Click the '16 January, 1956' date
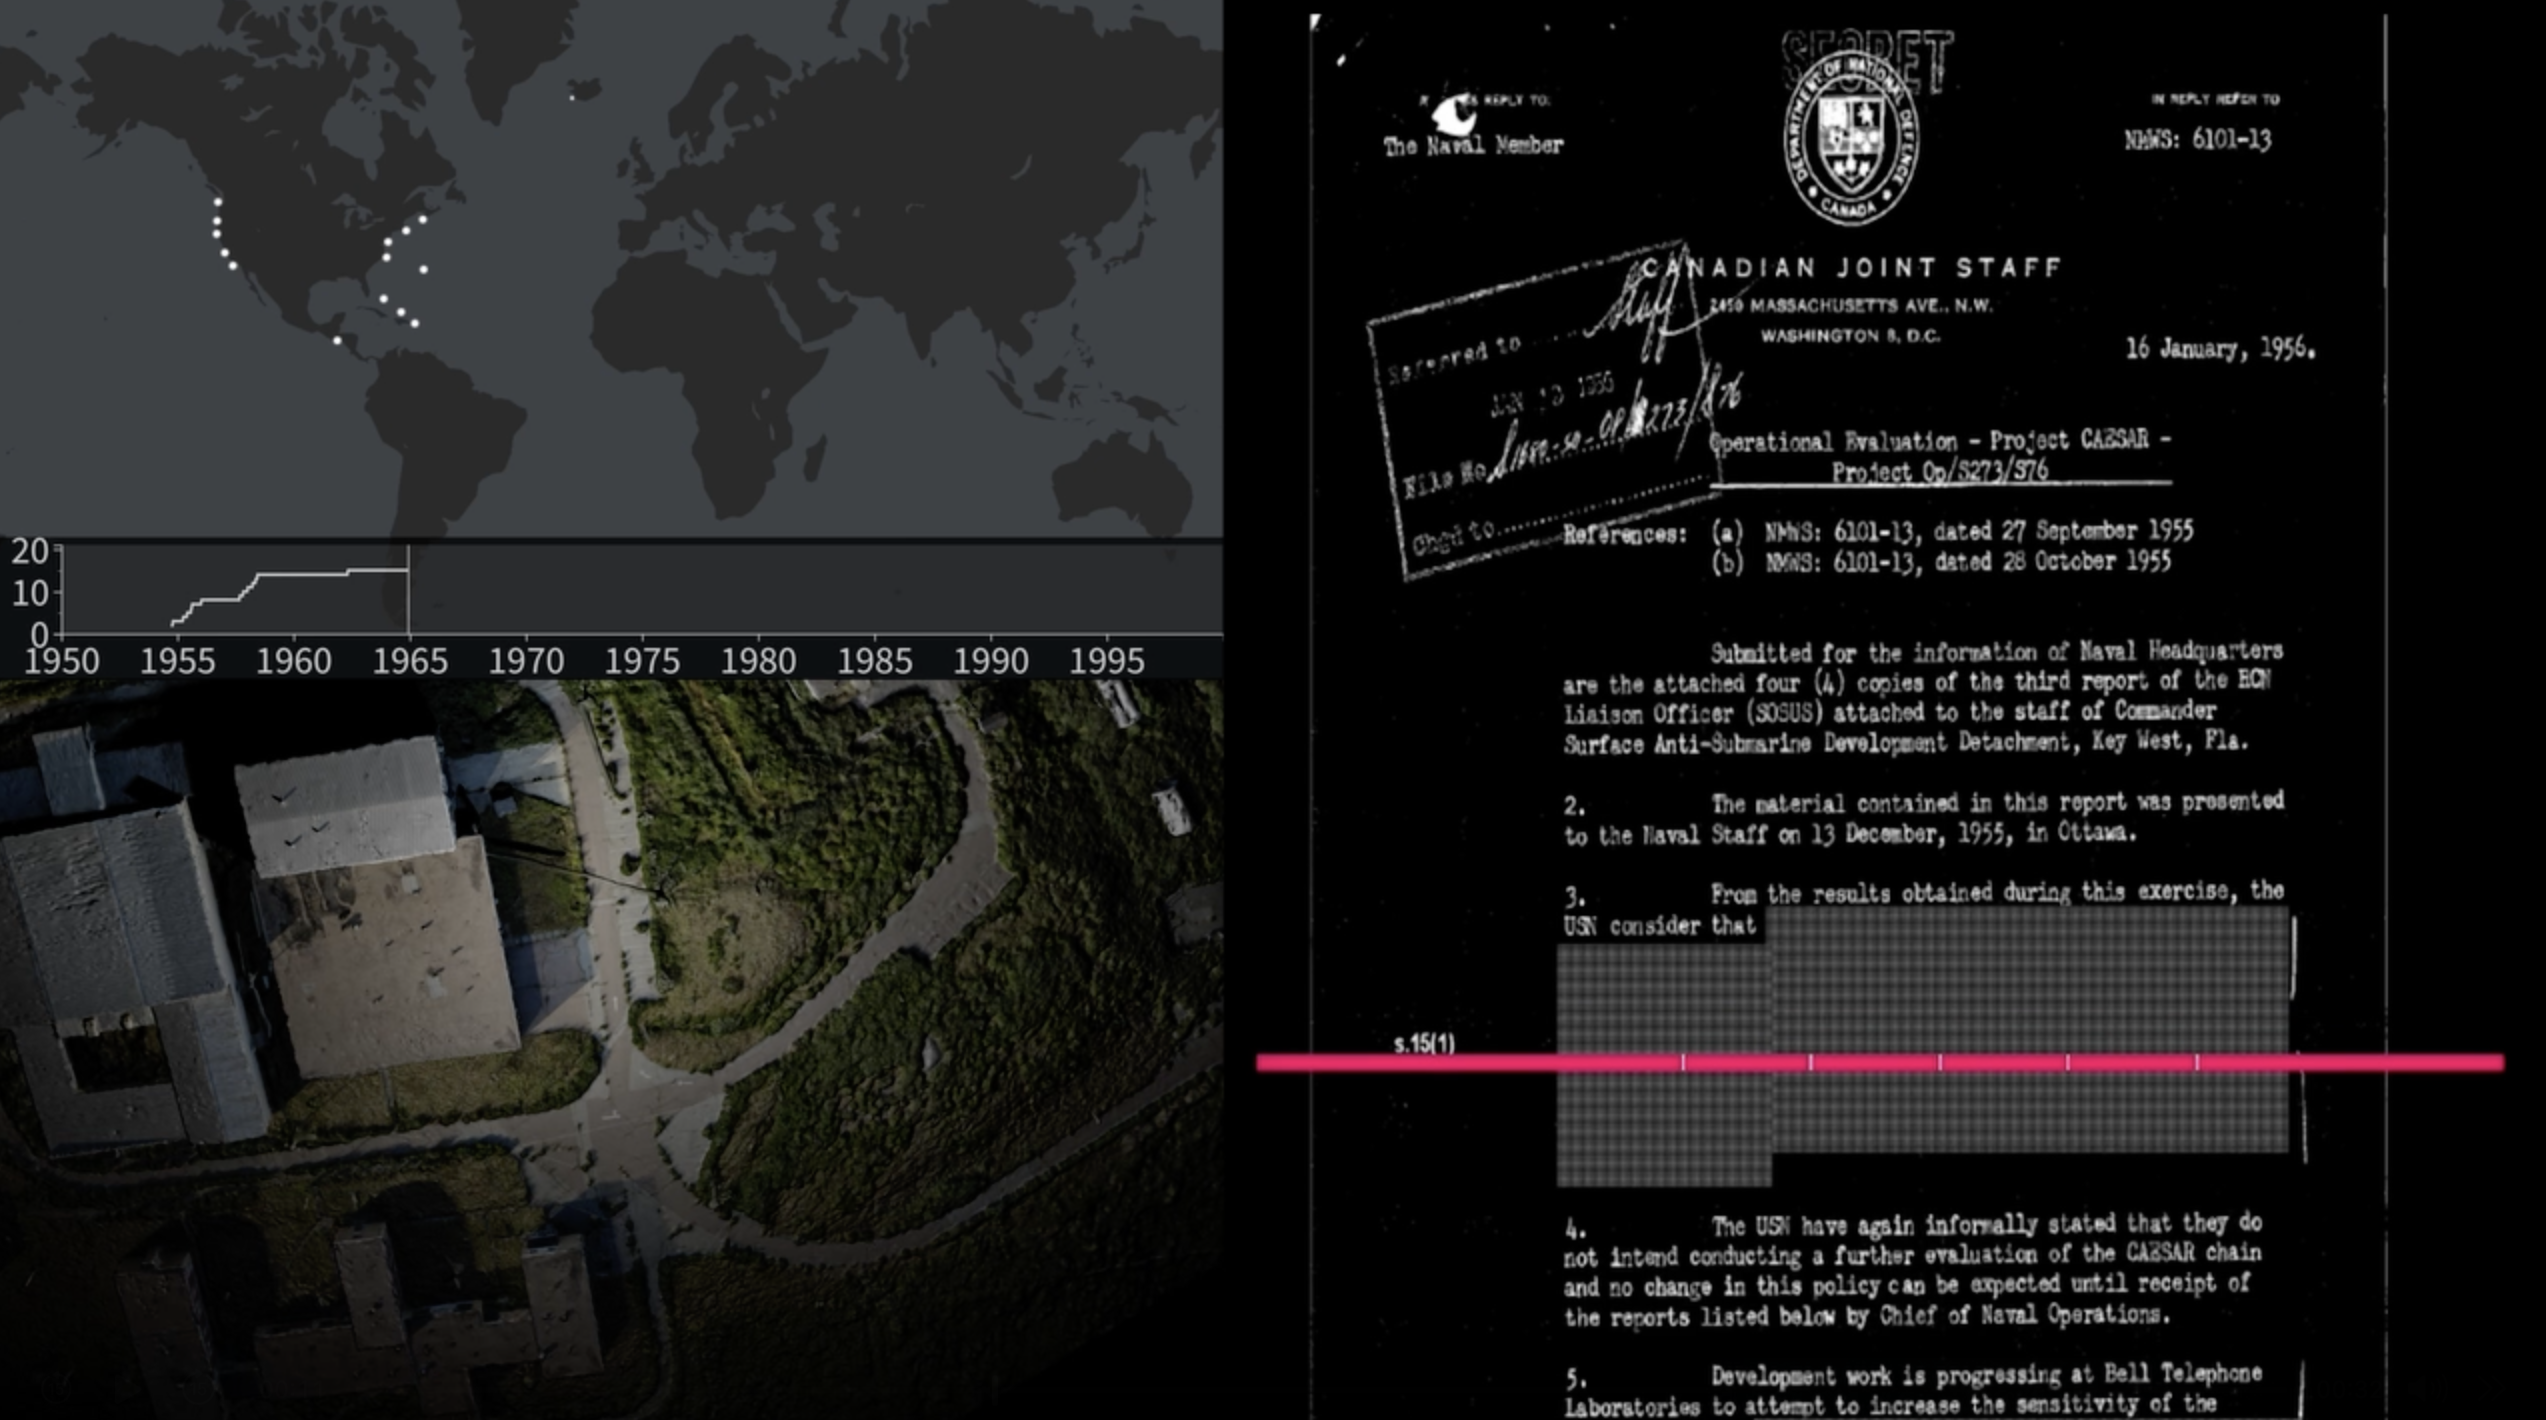The width and height of the screenshot is (2546, 1420). (2219, 349)
